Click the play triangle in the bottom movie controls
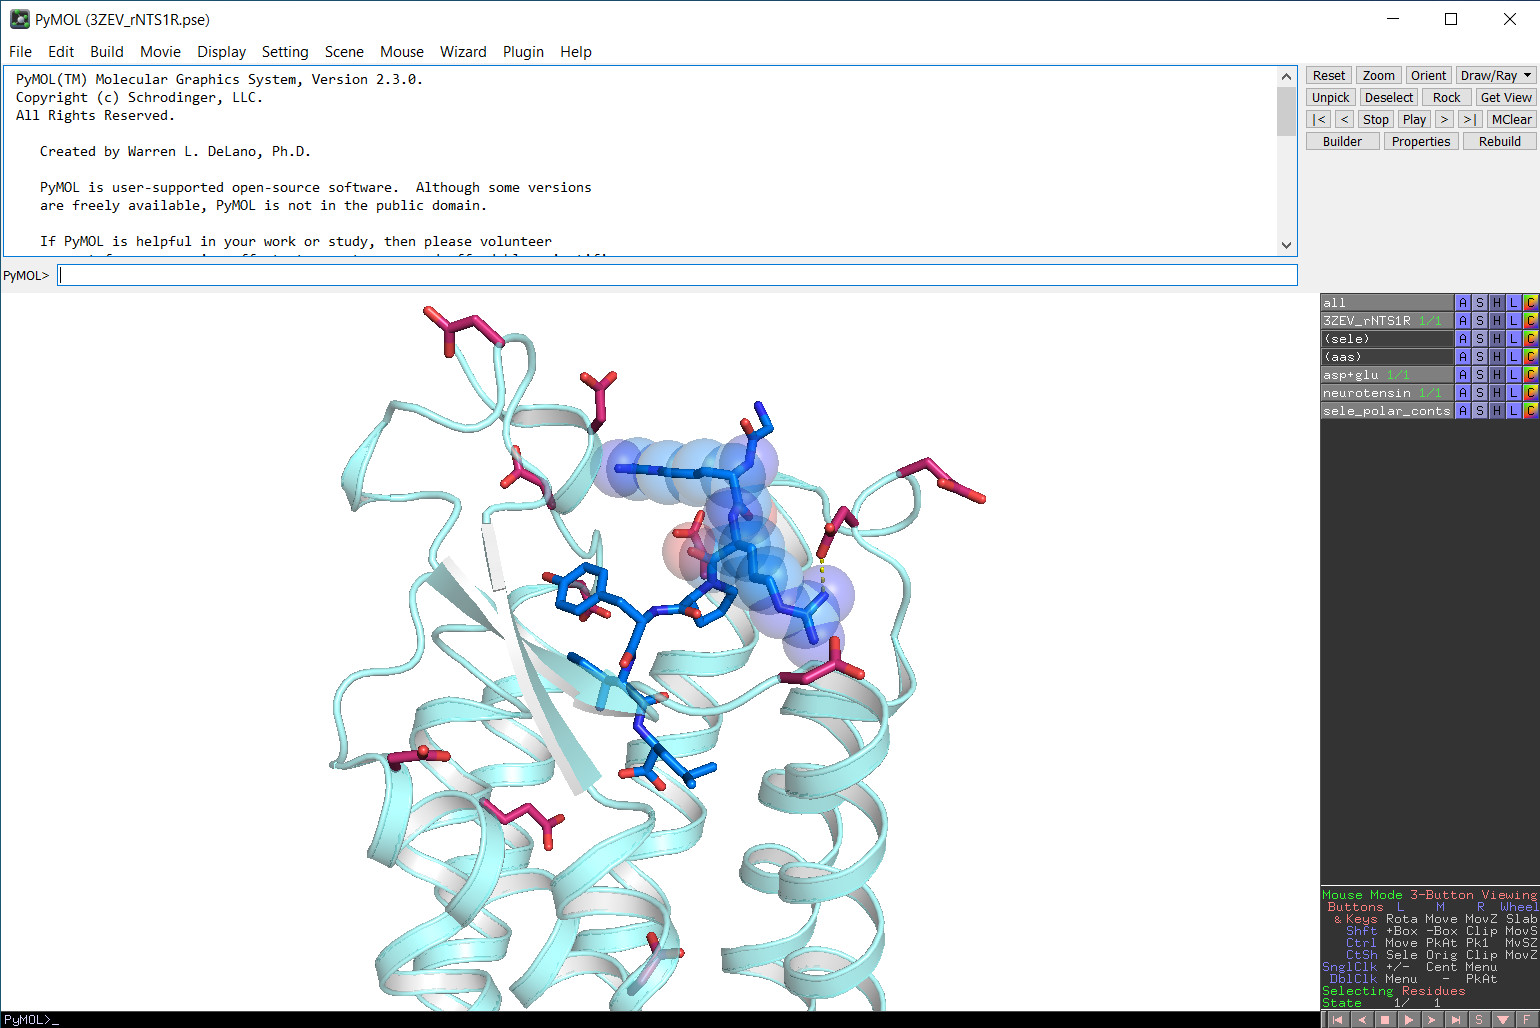 (x=1408, y=1020)
